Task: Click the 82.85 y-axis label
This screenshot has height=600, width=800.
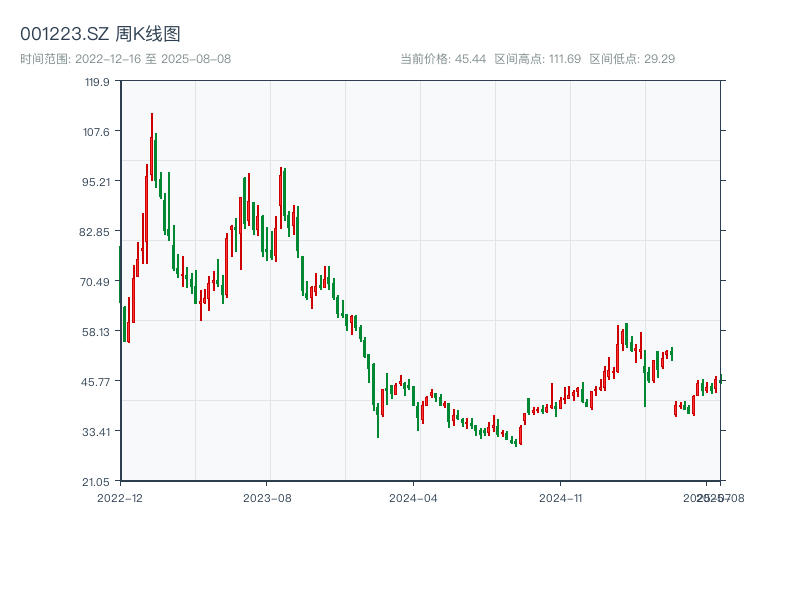Action: click(94, 232)
